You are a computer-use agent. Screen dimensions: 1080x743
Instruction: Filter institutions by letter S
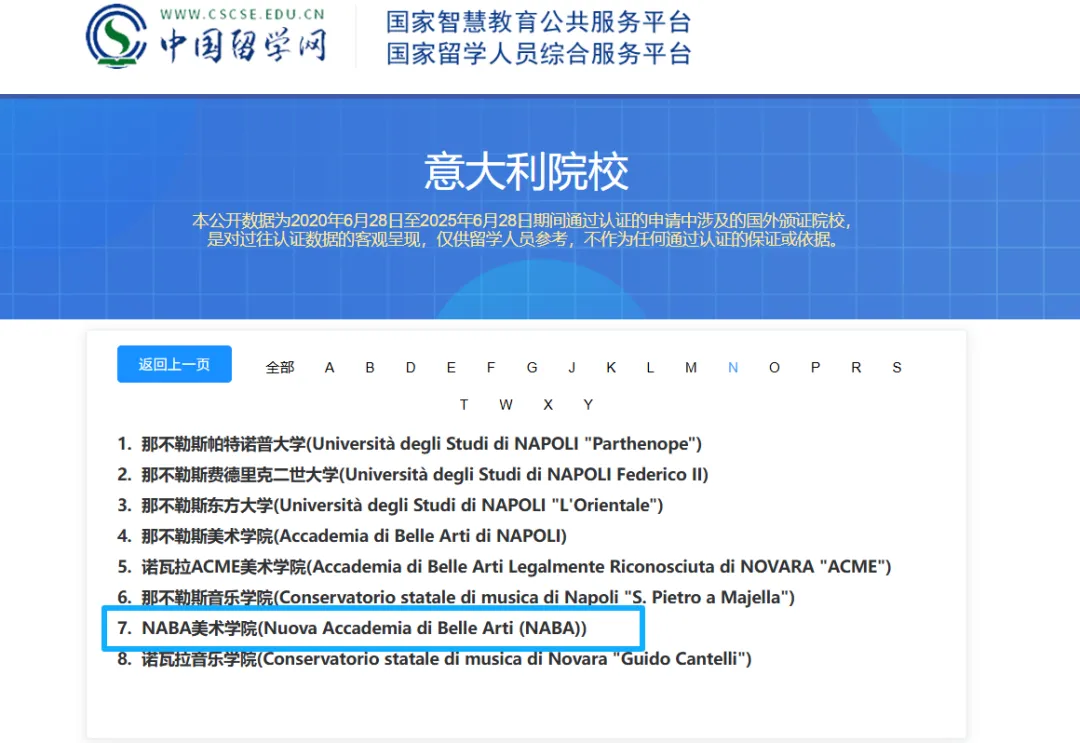(897, 368)
